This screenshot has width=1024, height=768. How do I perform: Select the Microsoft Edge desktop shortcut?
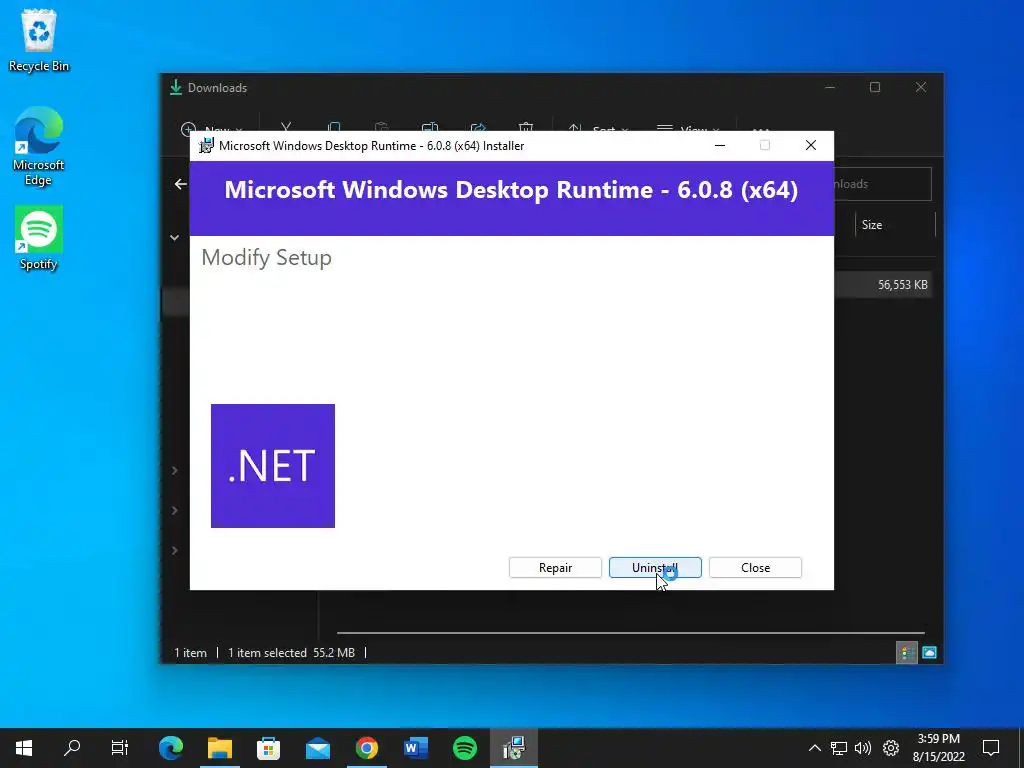point(39,146)
